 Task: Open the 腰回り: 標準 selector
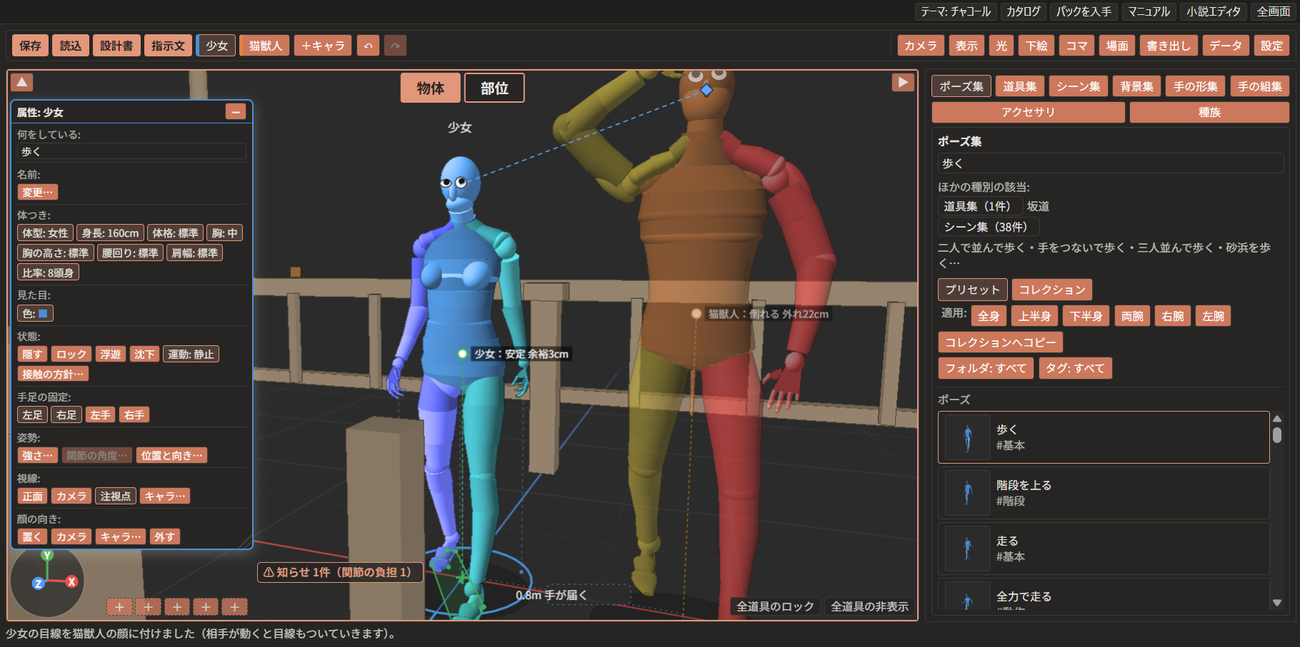pyautogui.click(x=130, y=253)
